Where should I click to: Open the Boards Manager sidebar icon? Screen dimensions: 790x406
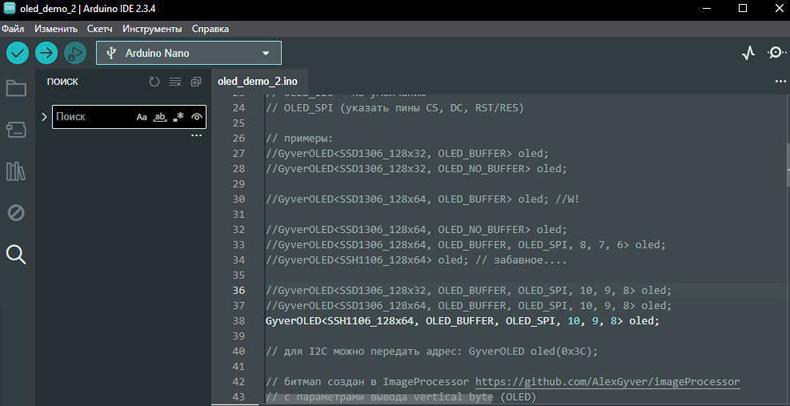(x=16, y=130)
